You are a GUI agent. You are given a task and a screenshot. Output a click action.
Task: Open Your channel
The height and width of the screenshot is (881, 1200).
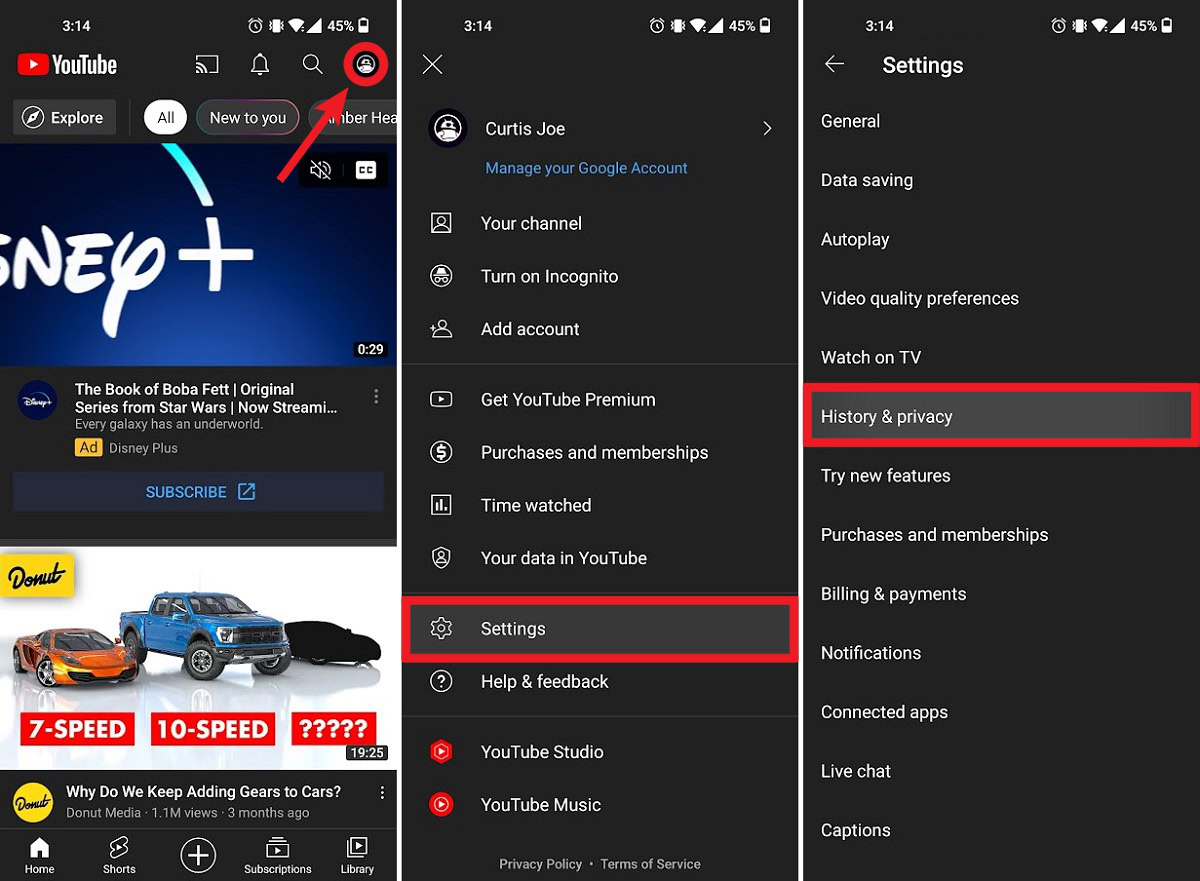(600, 223)
